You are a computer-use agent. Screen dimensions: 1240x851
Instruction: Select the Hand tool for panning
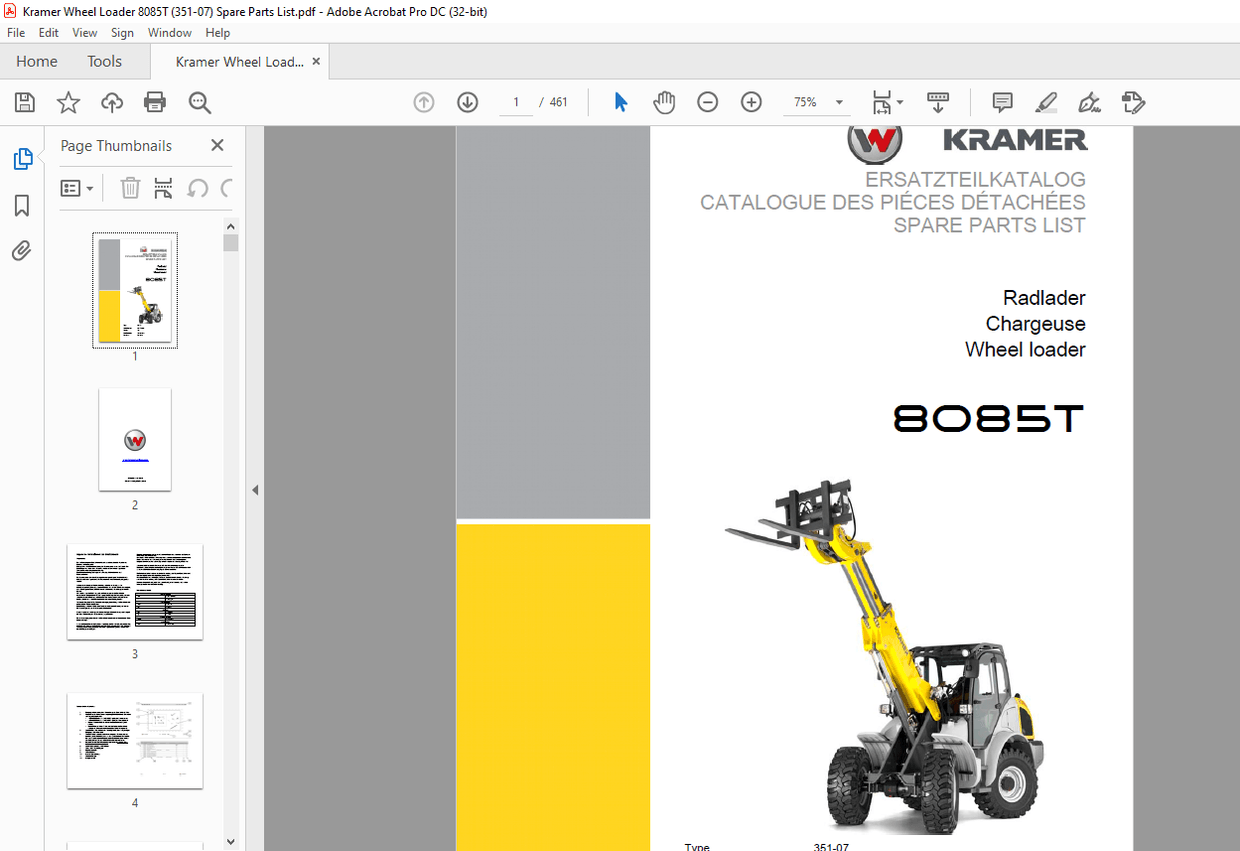(x=664, y=102)
